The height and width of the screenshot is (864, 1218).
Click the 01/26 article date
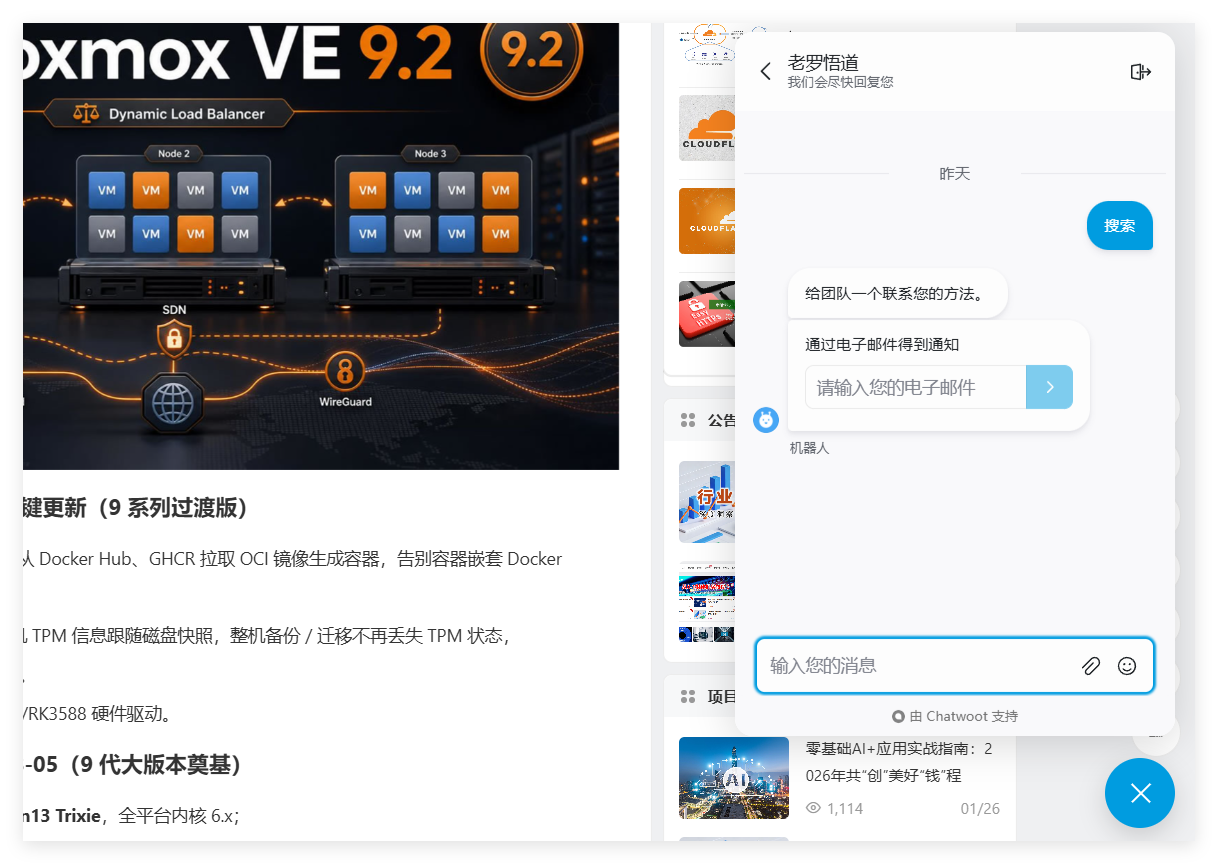(980, 809)
